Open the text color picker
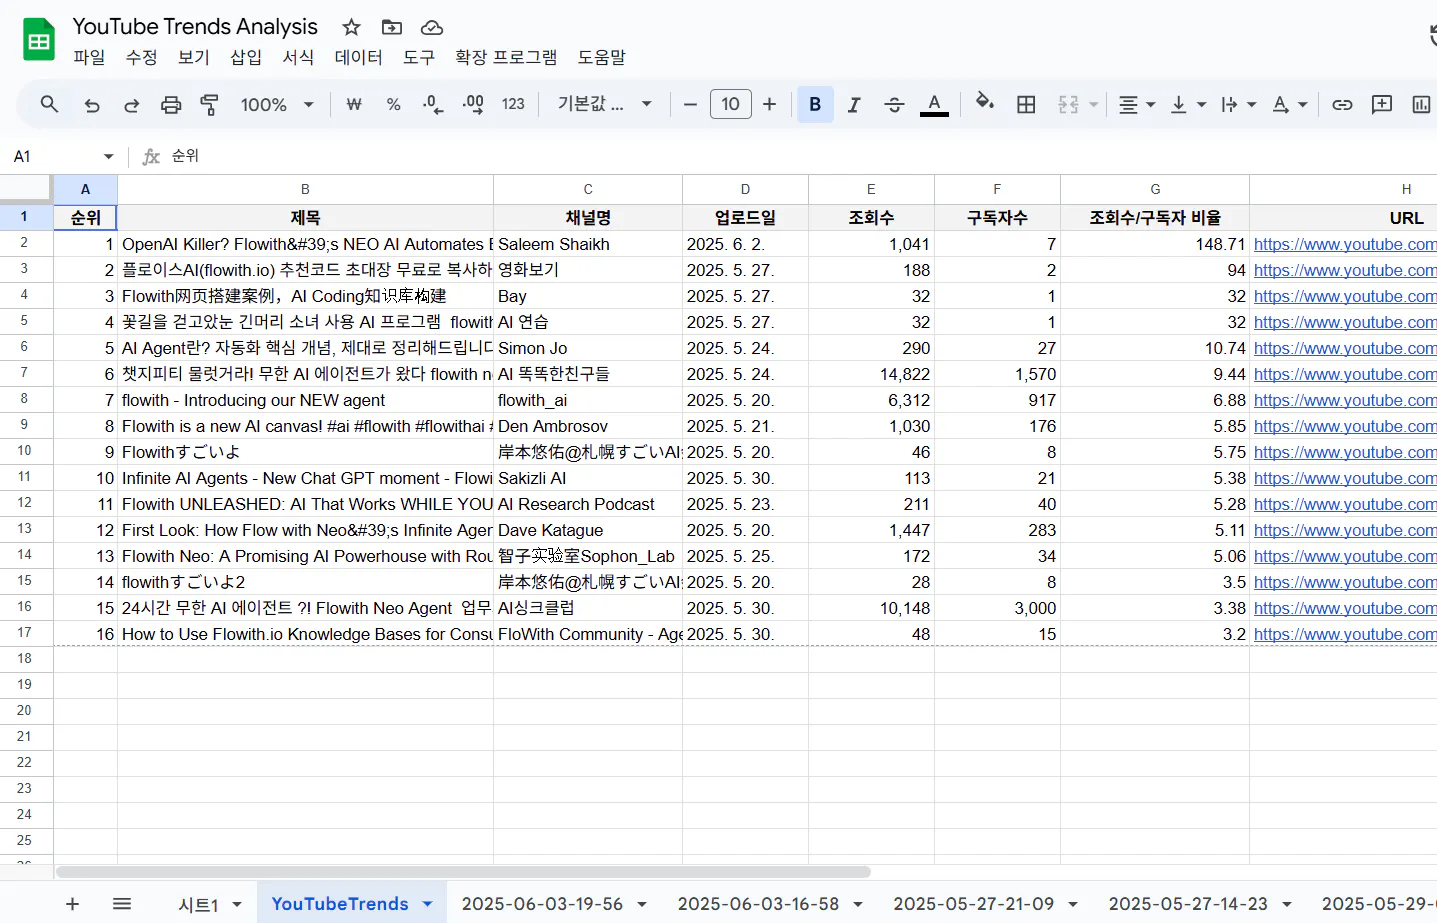1437x923 pixels. point(934,104)
